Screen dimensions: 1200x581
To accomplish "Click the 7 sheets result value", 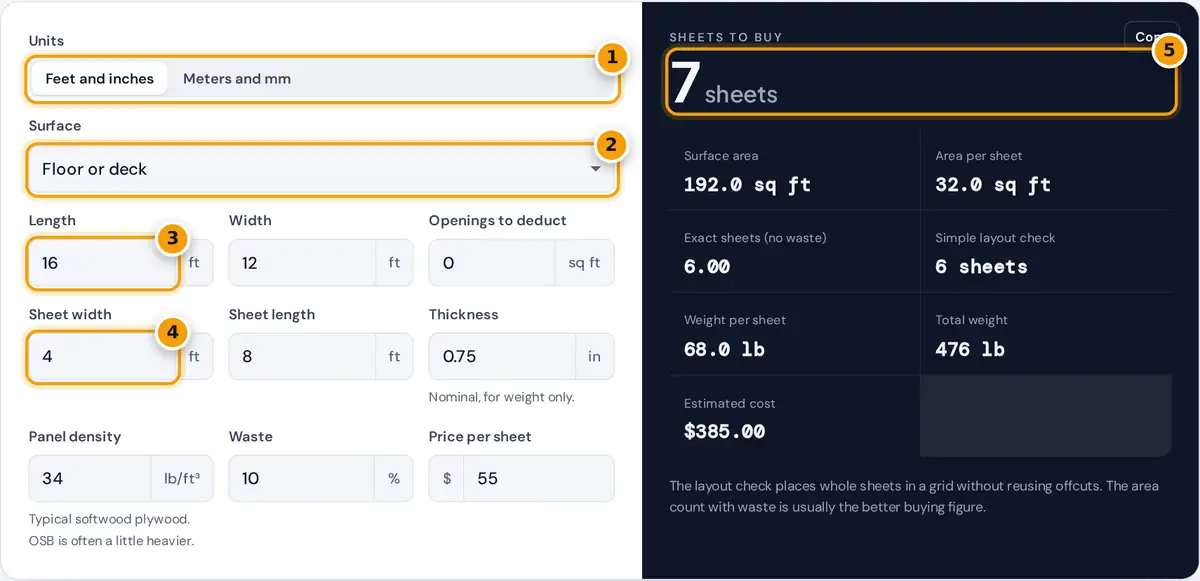I will [x=724, y=84].
